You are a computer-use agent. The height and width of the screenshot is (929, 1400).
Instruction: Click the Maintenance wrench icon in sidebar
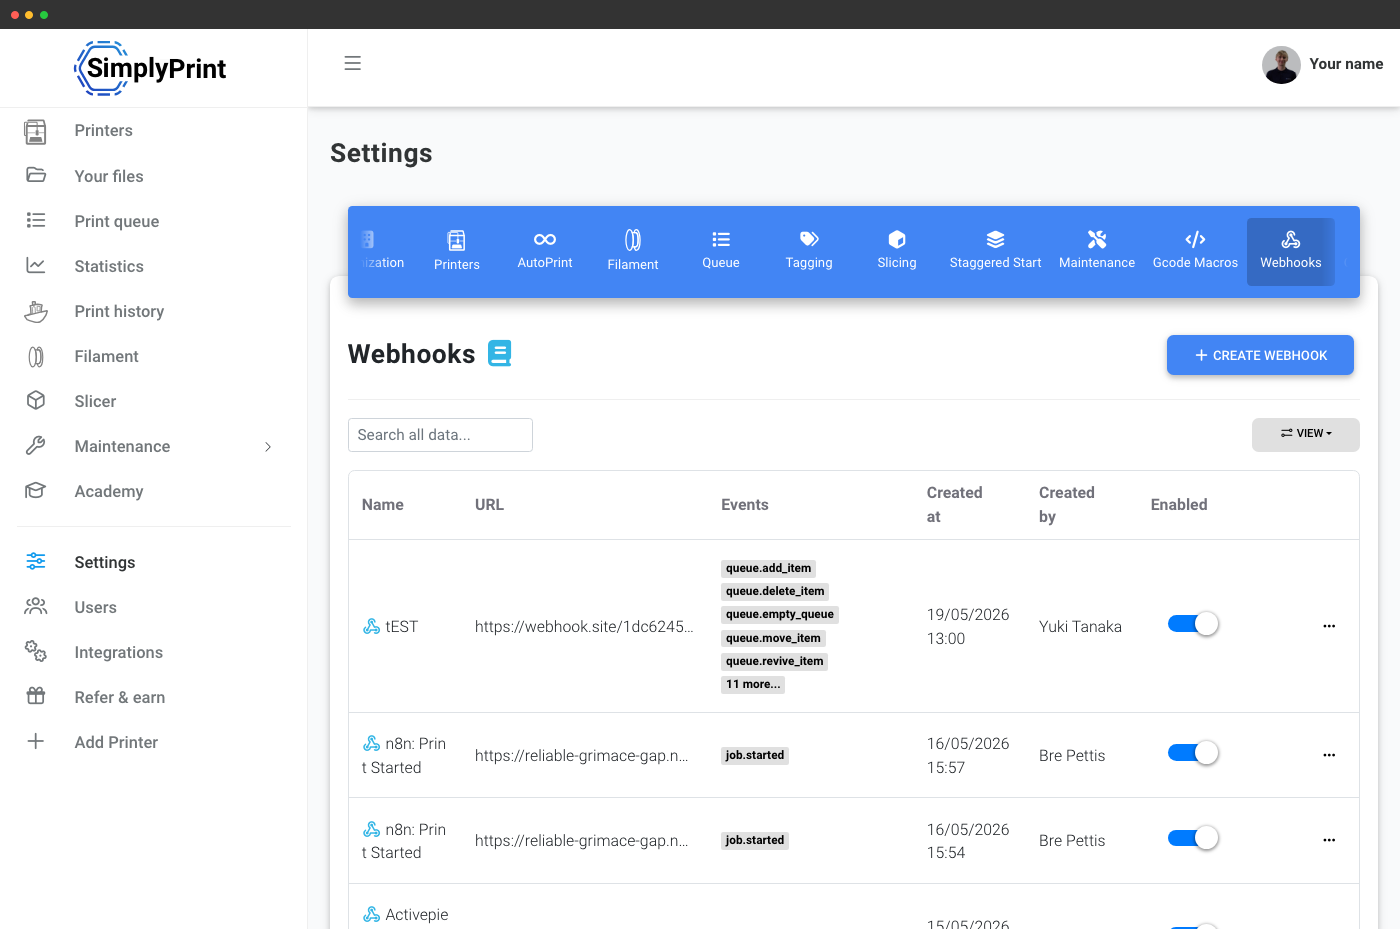pyautogui.click(x=36, y=446)
